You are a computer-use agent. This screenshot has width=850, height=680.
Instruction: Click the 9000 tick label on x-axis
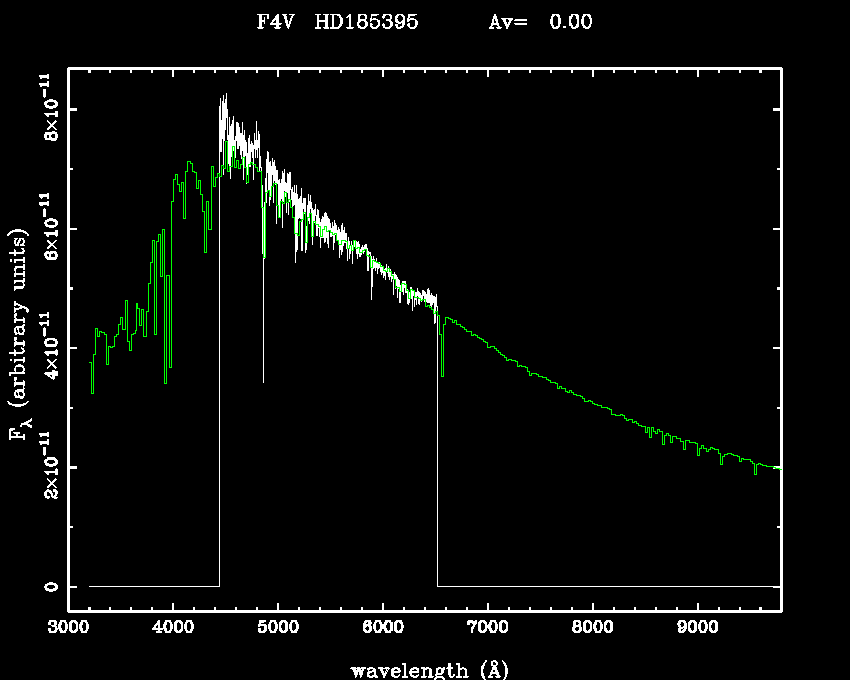696,628
